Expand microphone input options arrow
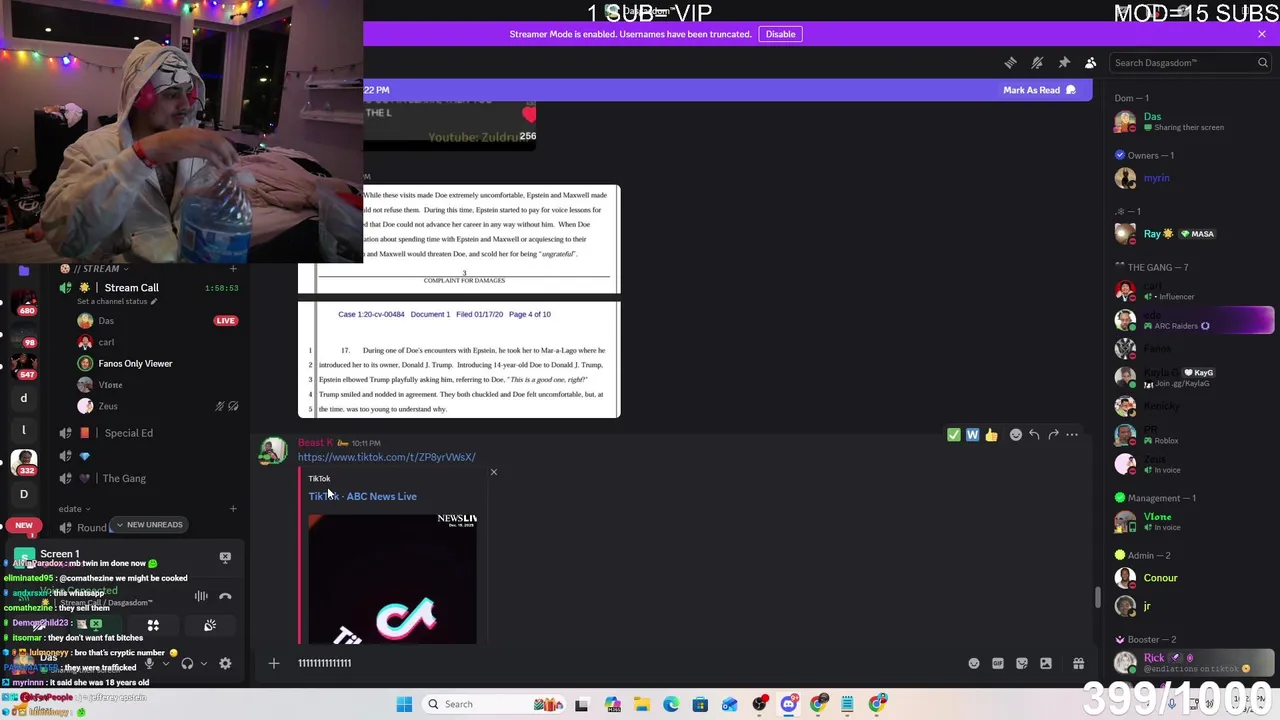Screen dimensions: 1280x720 coord(166,663)
